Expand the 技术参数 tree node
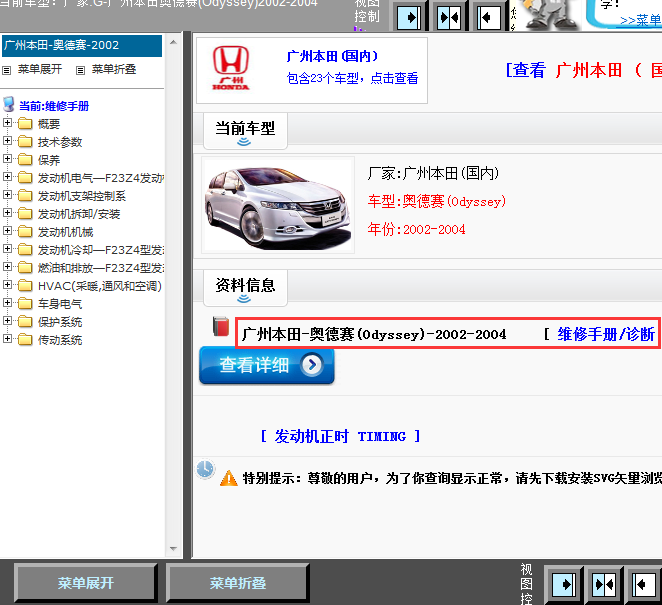The width and height of the screenshot is (662, 605). point(7,140)
